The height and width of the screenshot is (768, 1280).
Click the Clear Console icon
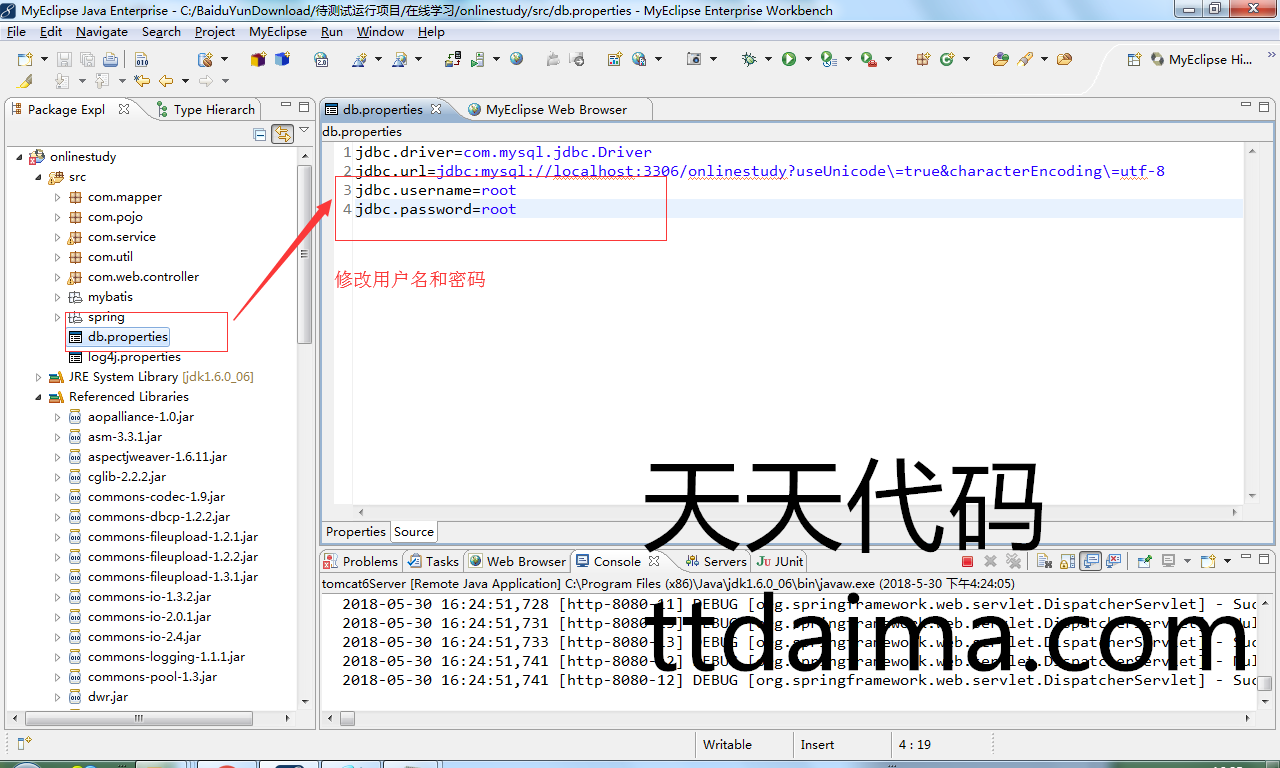point(1043,561)
